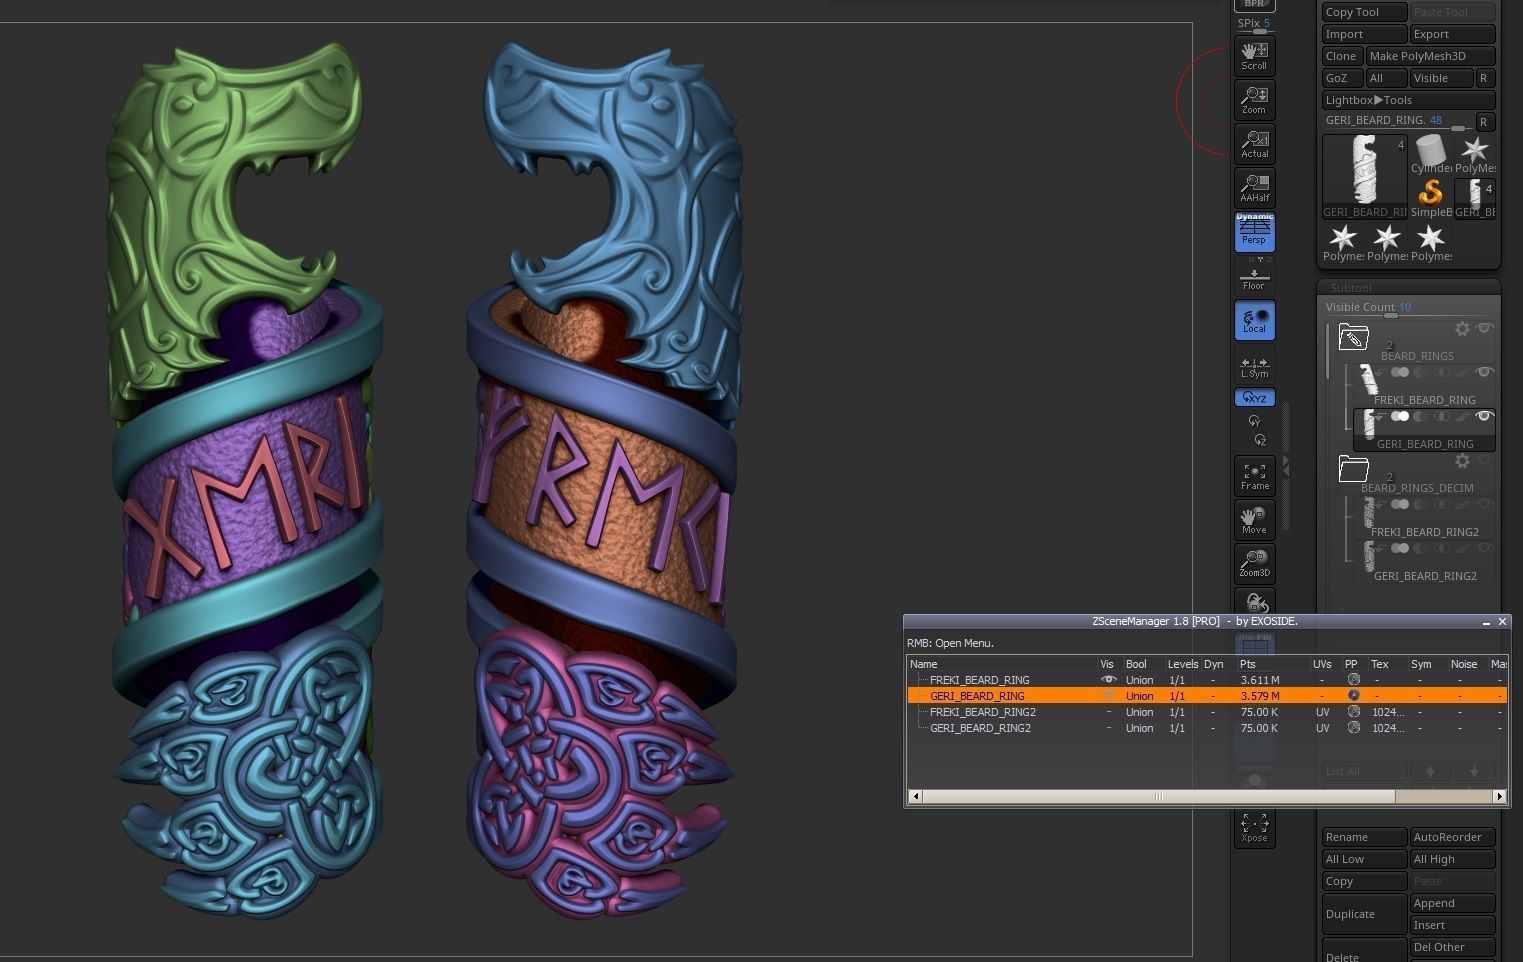The width and height of the screenshot is (1523, 962).
Task: Select the Cylinder3D tool thumbnail
Action: coord(1430,155)
